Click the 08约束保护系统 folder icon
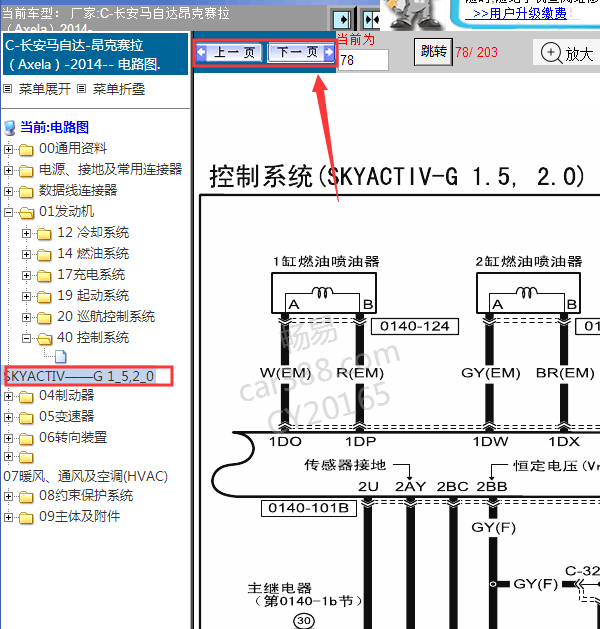Screen dimensions: 600x629 (26, 497)
